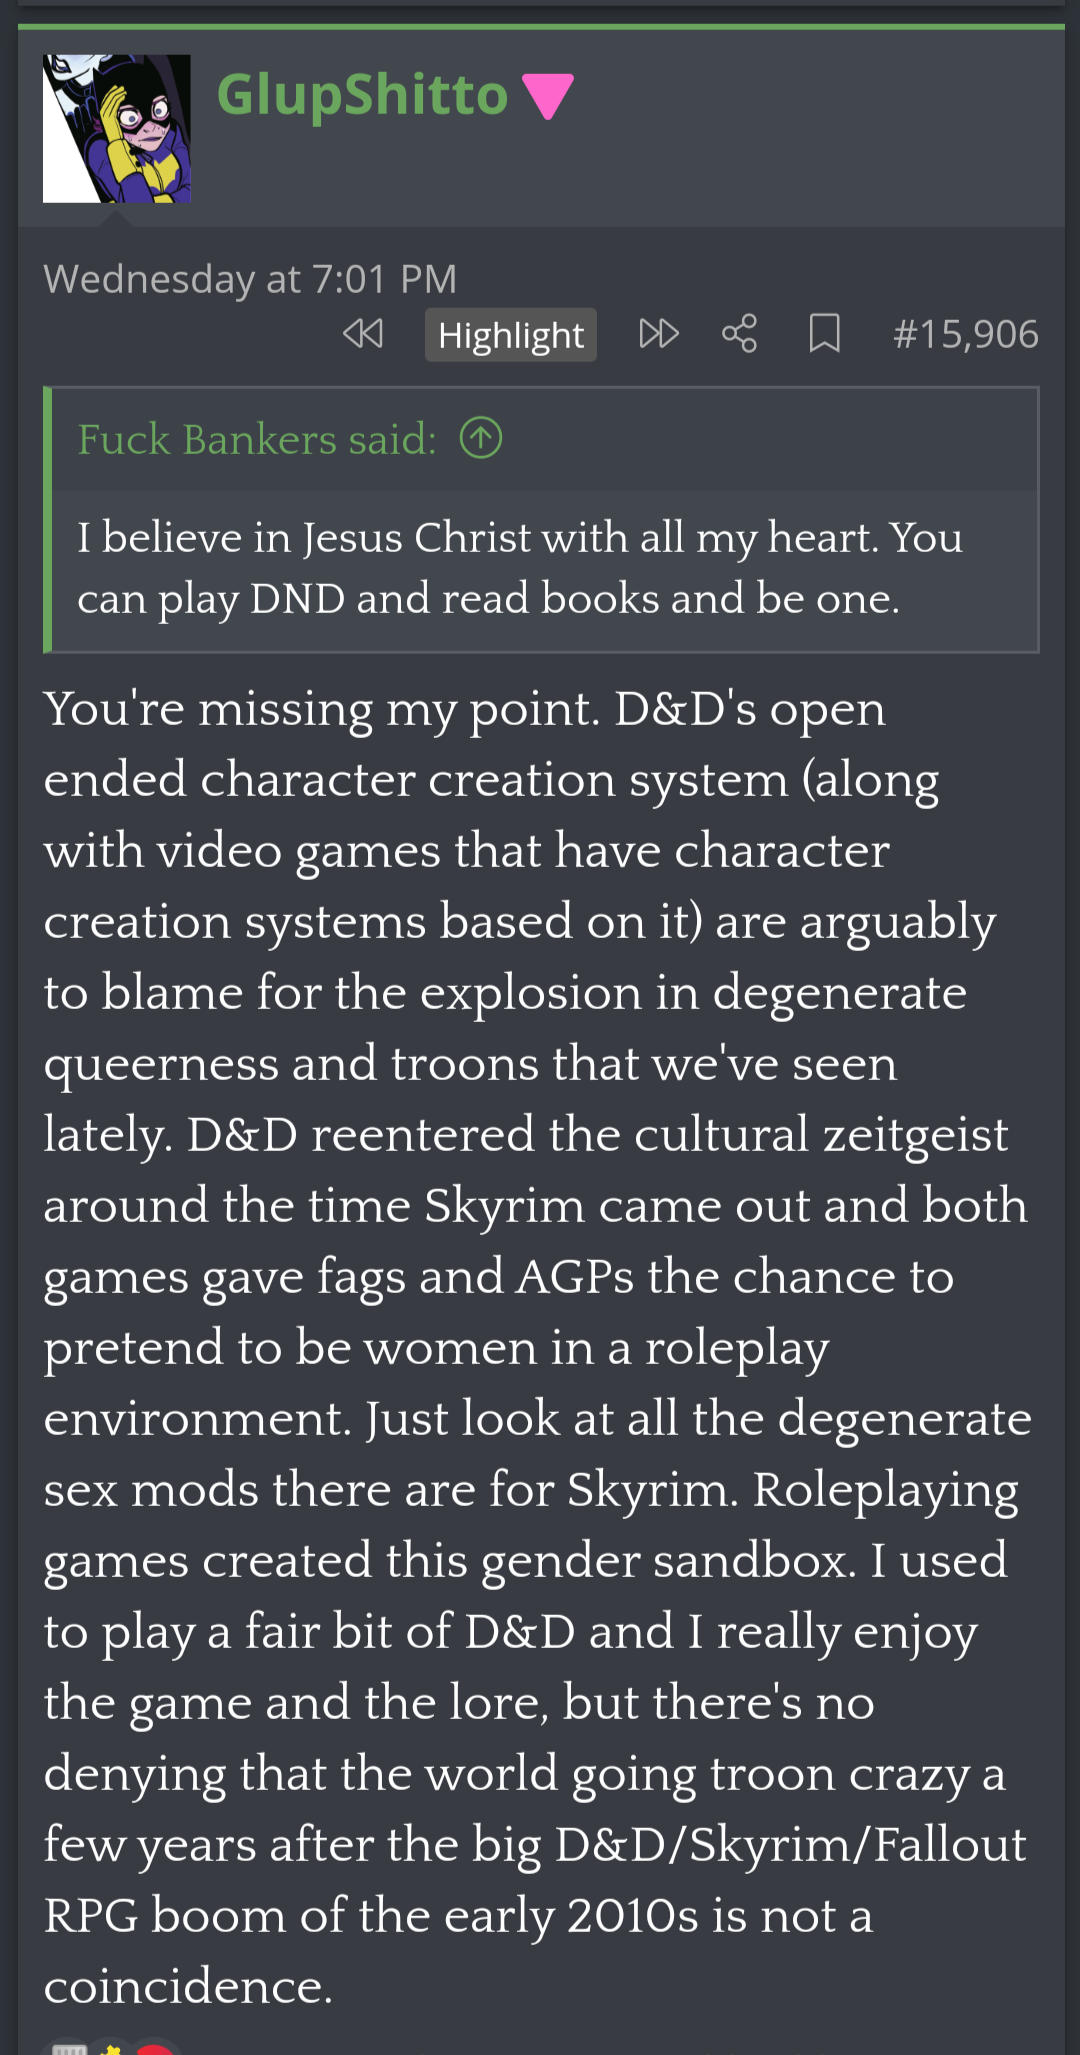Screen dimensions: 1080x2055
Task: Click the green line above the post
Action: [541, 26]
